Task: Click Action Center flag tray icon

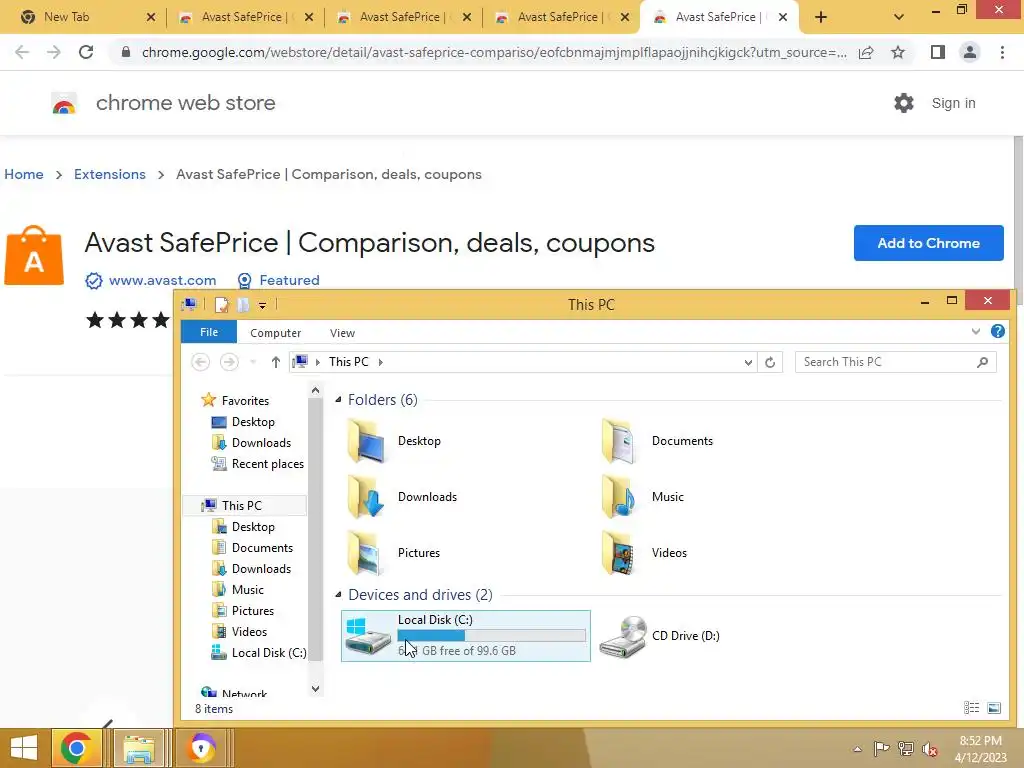Action: (881, 749)
